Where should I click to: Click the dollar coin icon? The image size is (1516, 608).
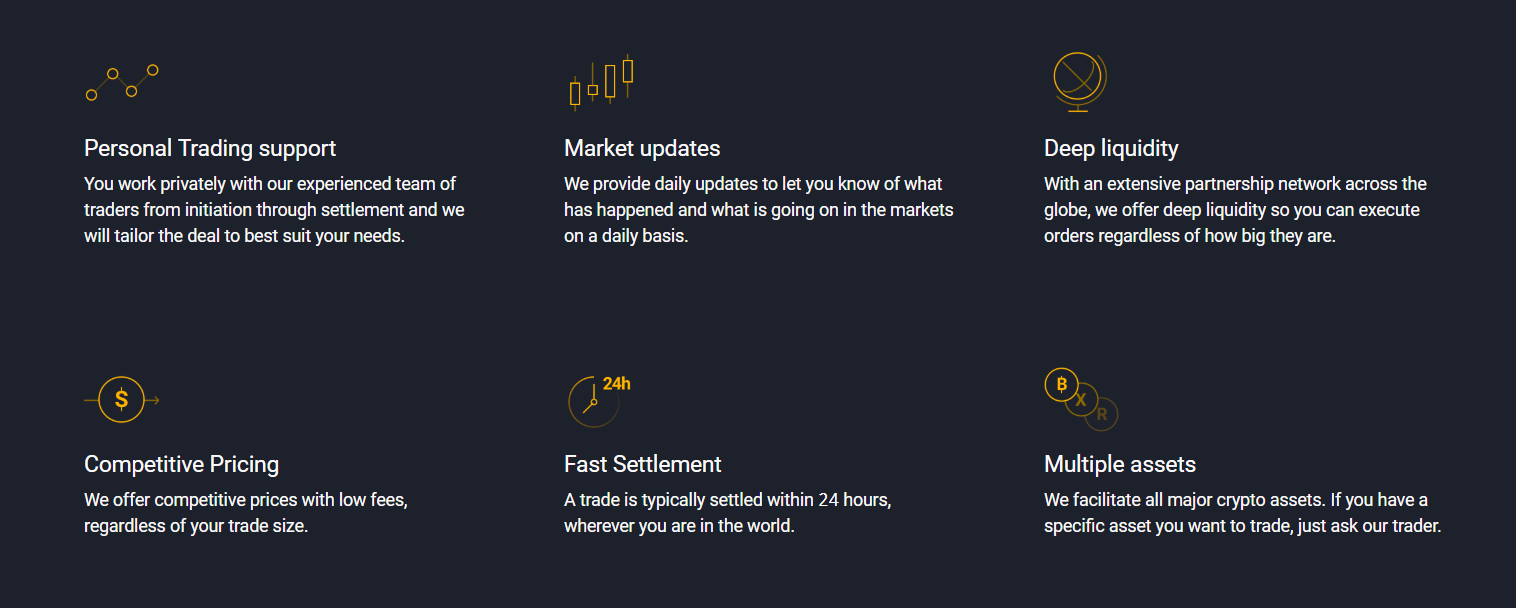click(122, 400)
